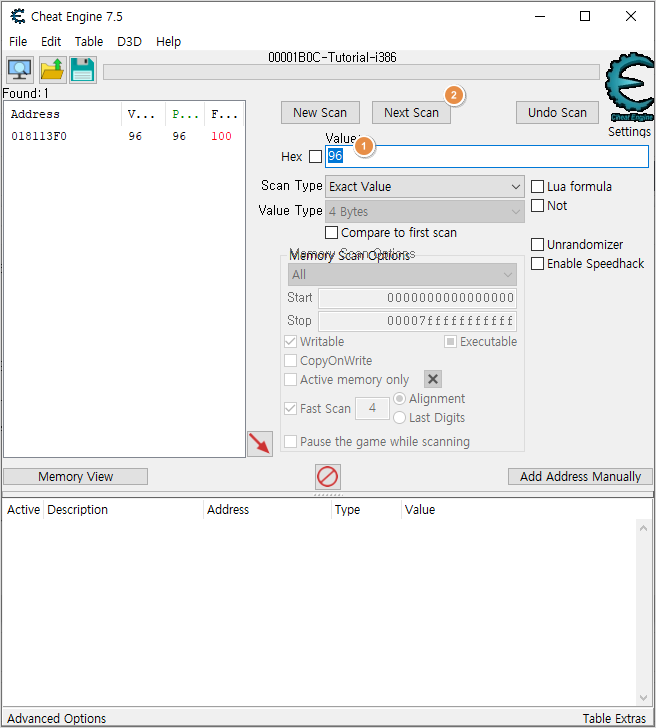Open the memory region All dropdown
This screenshot has width=656, height=728.
tap(402, 275)
